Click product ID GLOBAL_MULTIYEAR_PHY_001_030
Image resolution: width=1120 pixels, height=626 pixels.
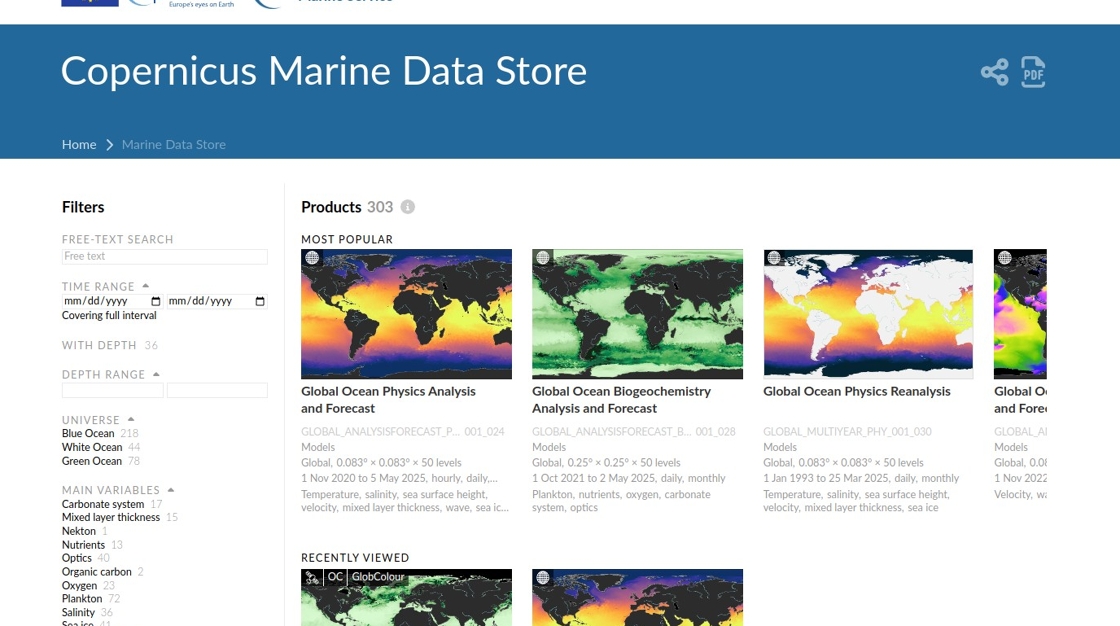847,432
